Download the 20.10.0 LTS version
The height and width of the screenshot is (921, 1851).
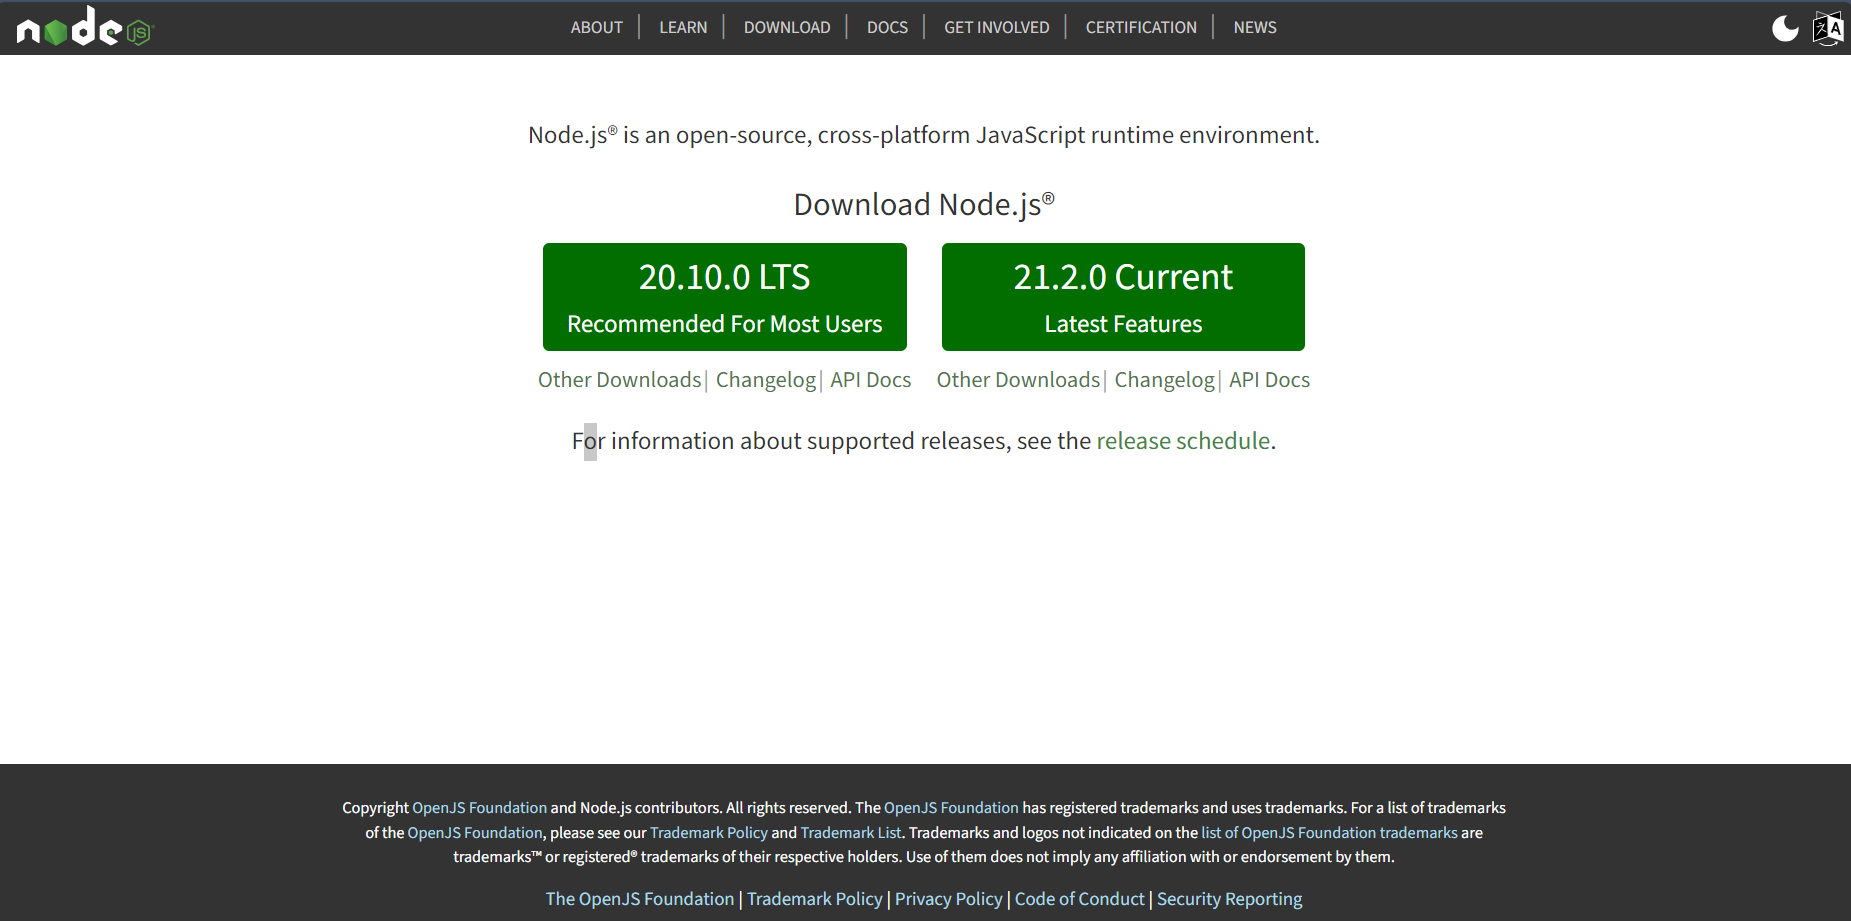click(725, 297)
